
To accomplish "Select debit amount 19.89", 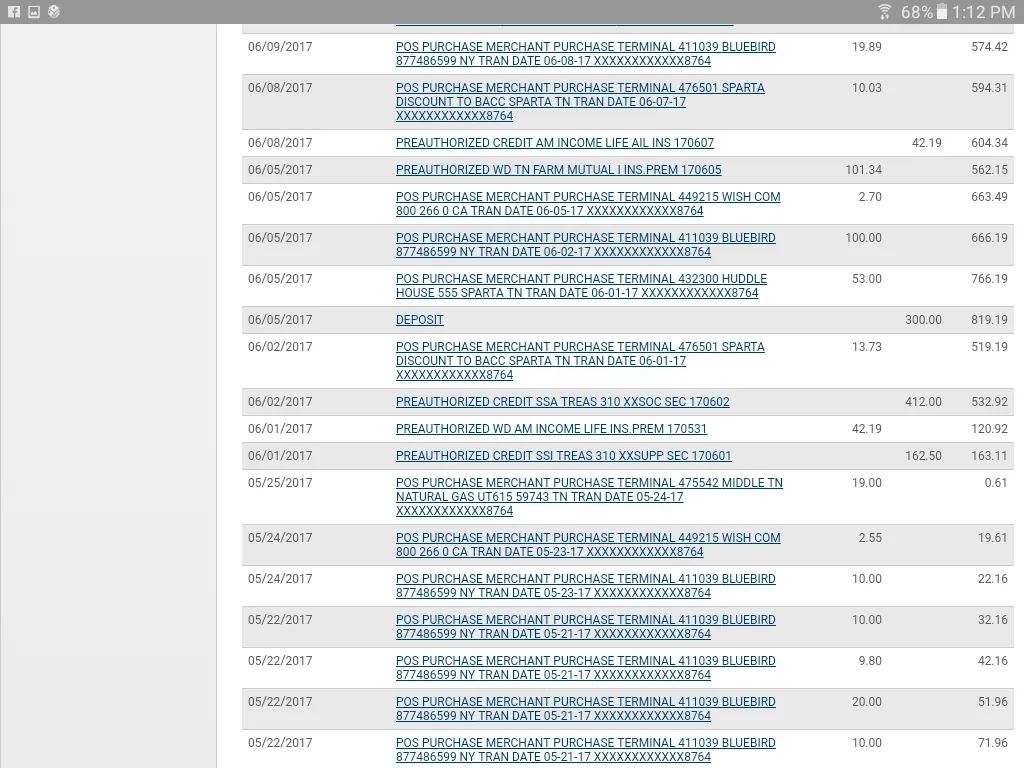I will click(x=867, y=47).
